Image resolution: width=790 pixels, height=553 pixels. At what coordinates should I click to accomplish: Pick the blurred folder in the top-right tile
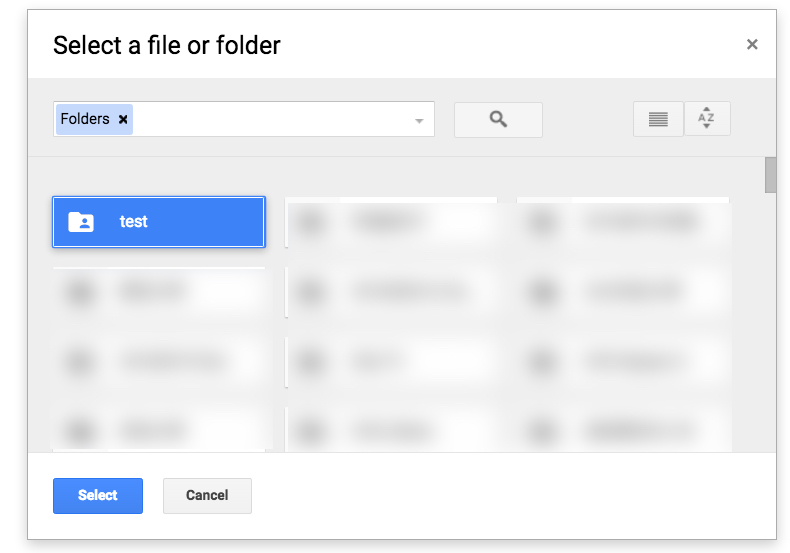(623, 222)
